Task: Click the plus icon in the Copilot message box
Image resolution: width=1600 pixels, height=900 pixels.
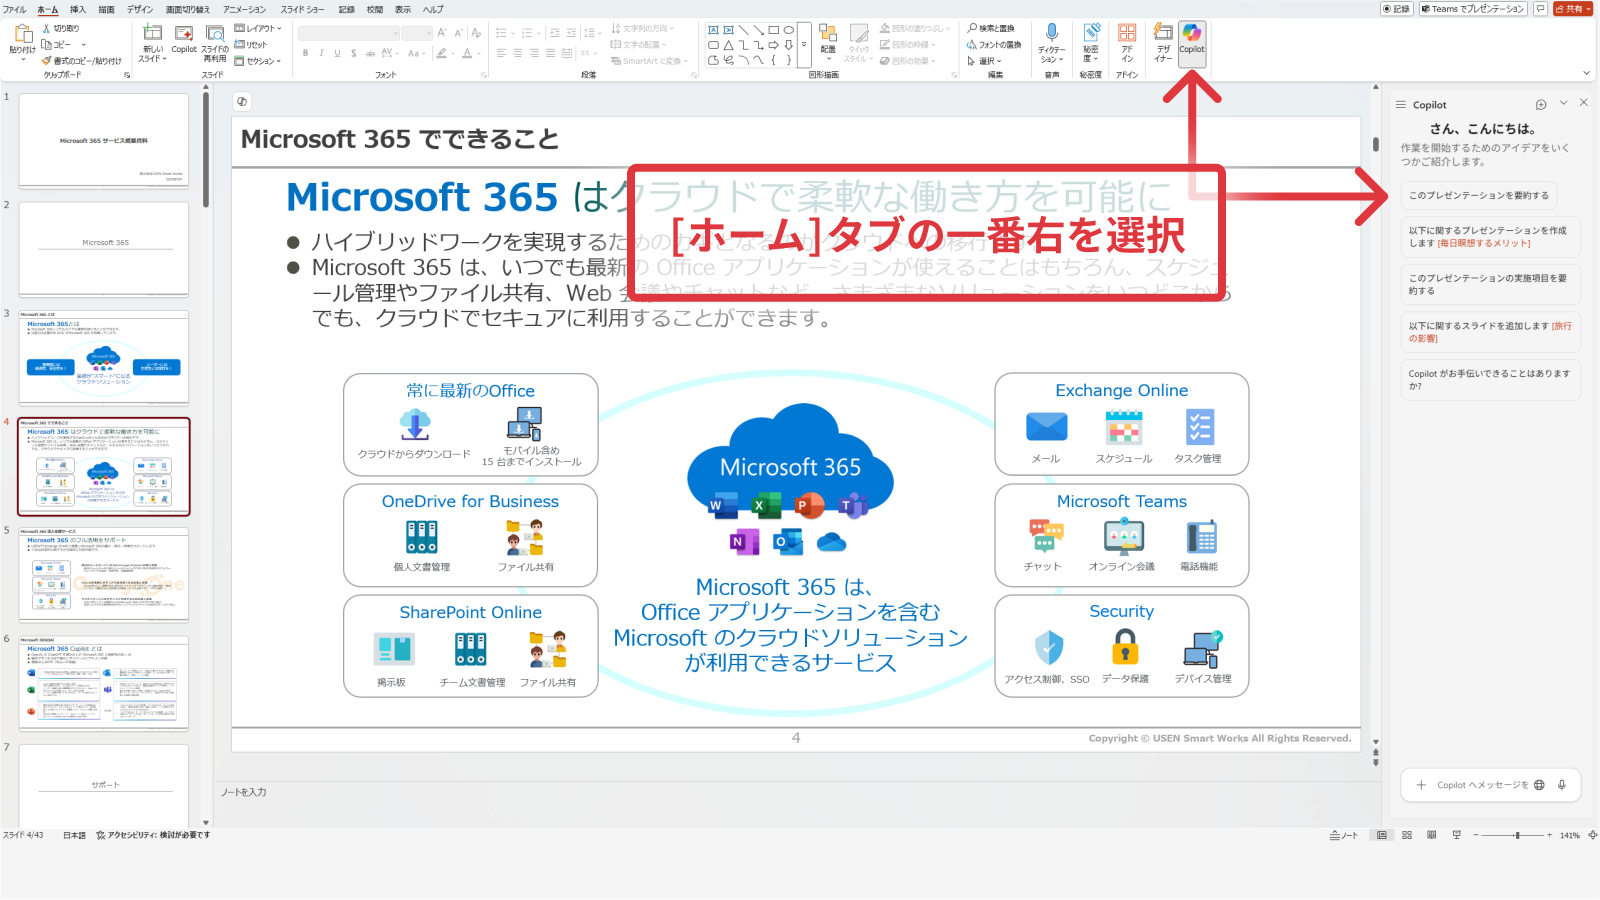Action: coord(1421,785)
